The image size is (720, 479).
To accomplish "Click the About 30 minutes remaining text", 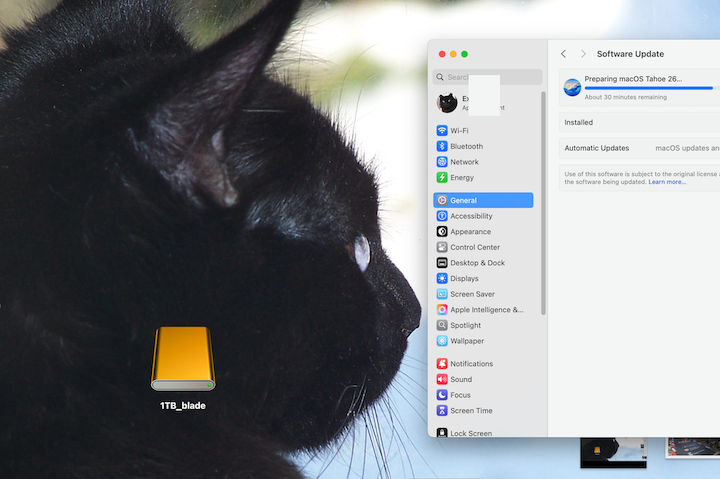I will point(625,97).
